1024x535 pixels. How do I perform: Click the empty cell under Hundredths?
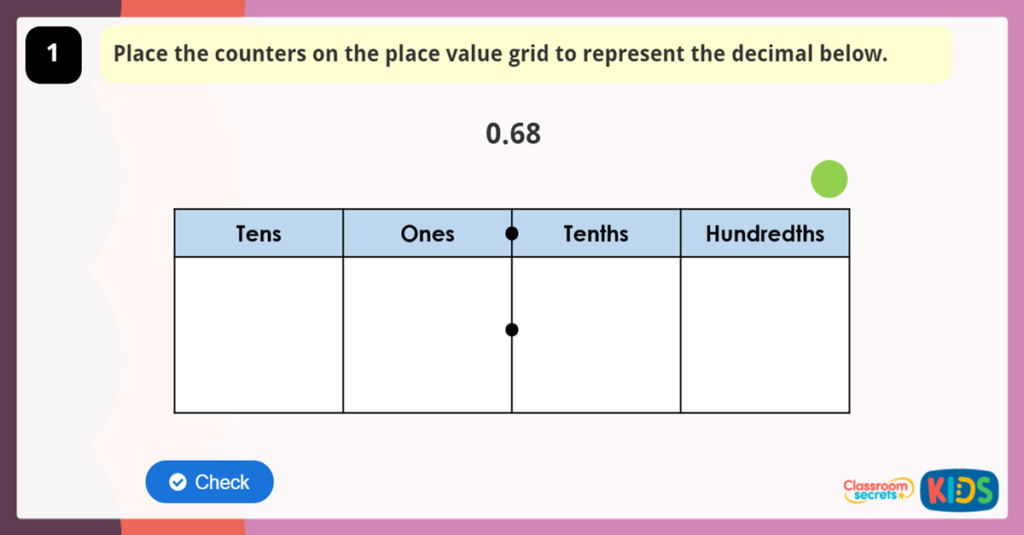765,334
